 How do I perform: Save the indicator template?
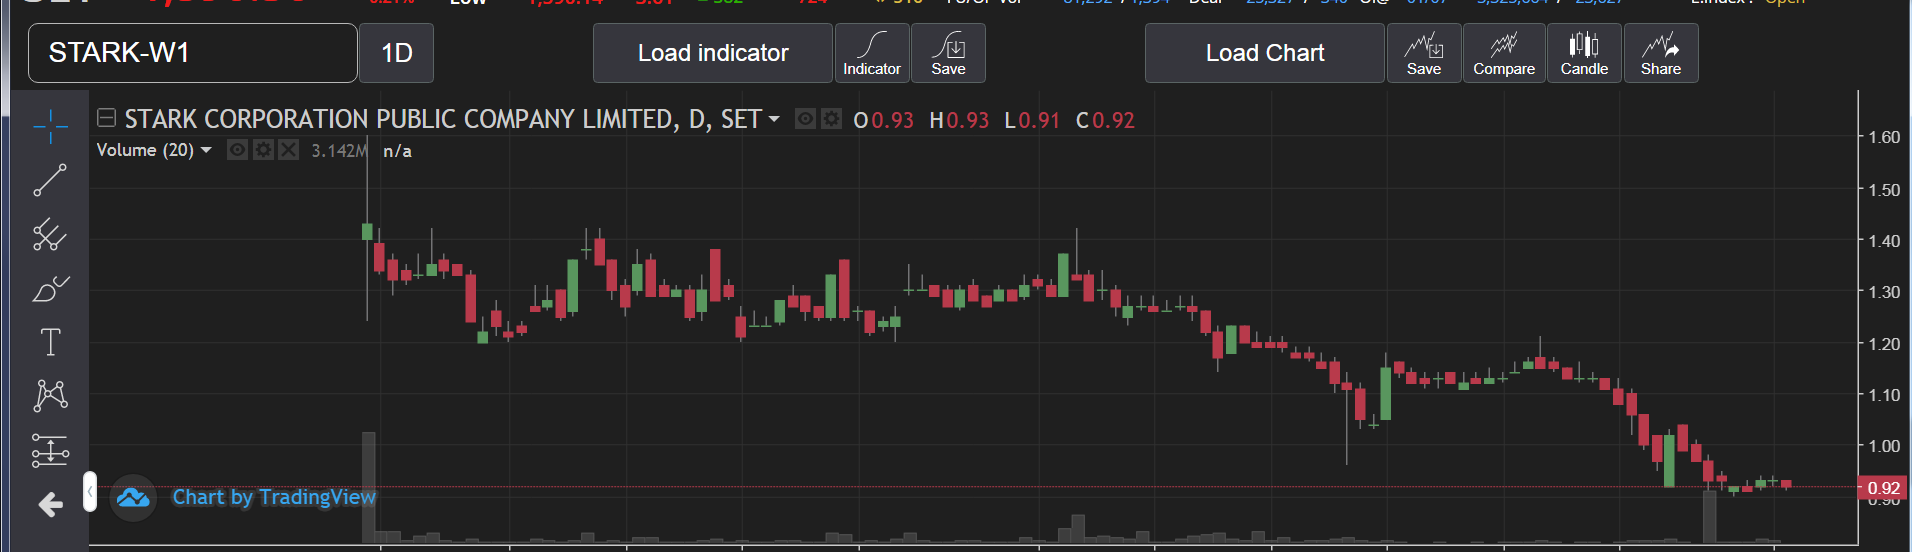[x=948, y=53]
